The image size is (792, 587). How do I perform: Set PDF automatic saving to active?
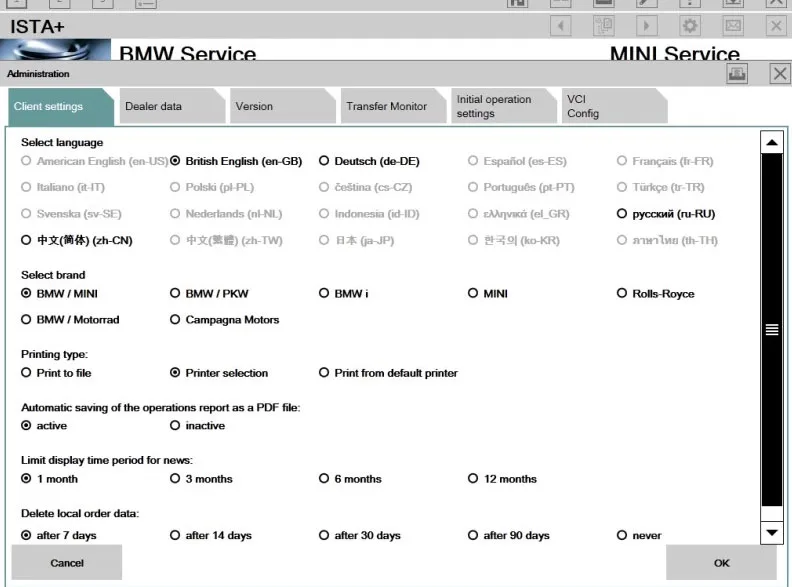point(44,425)
